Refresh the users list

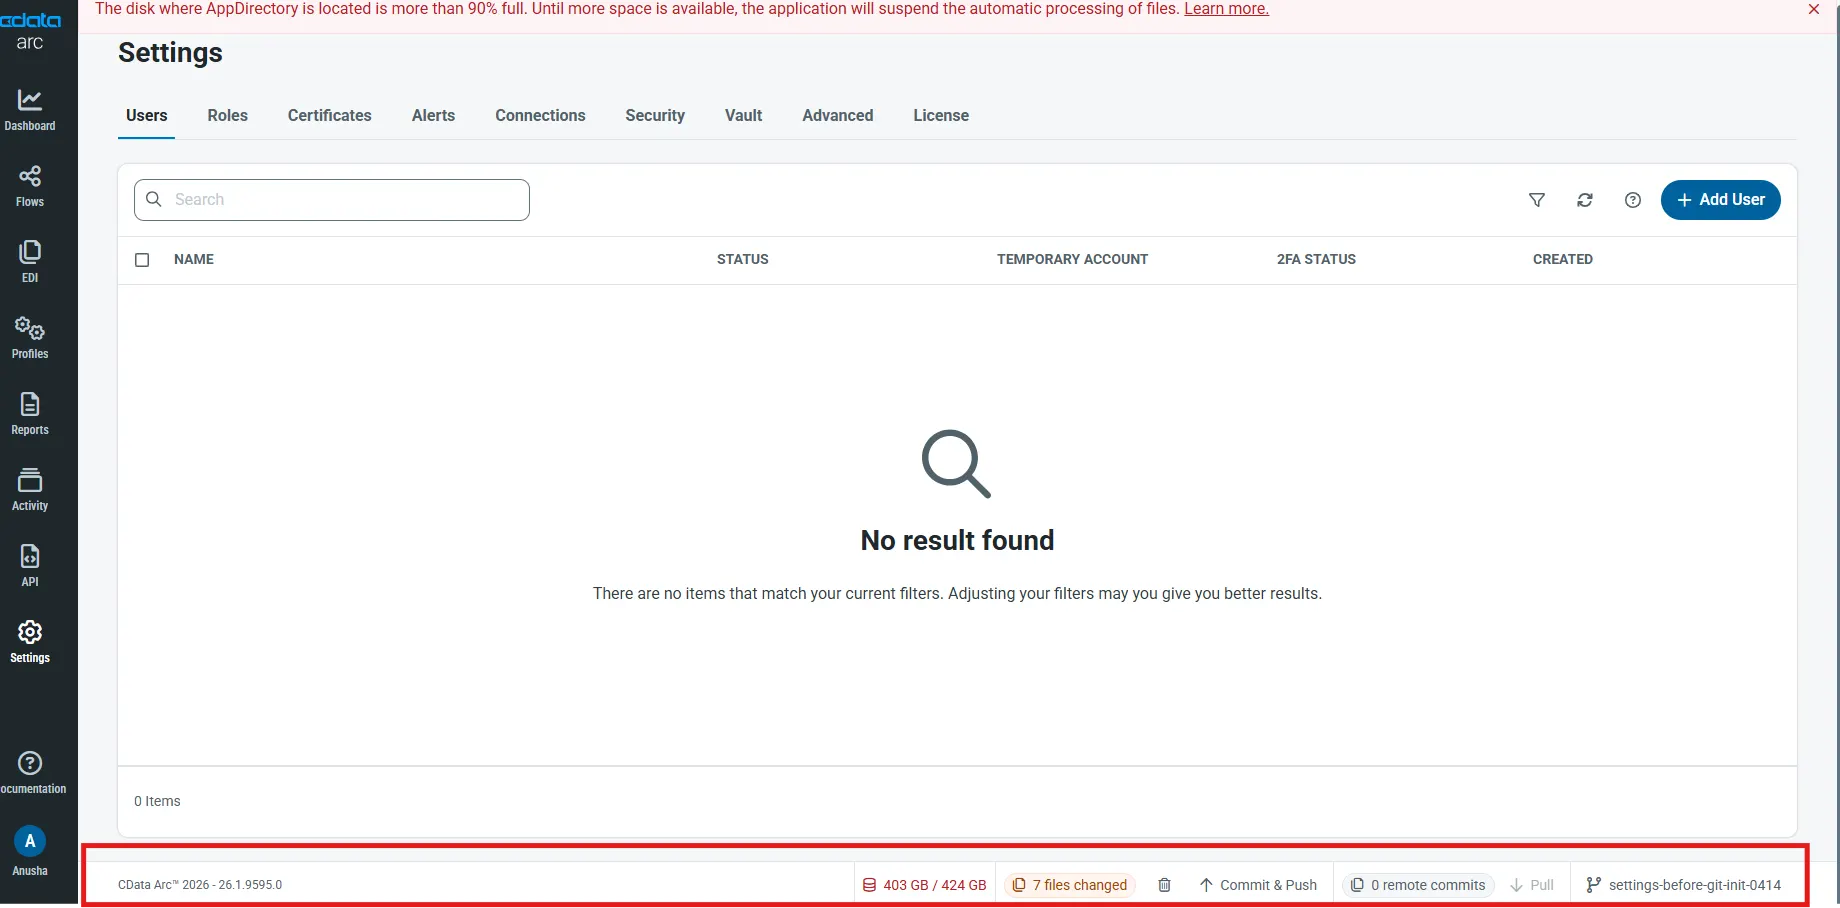(x=1585, y=200)
